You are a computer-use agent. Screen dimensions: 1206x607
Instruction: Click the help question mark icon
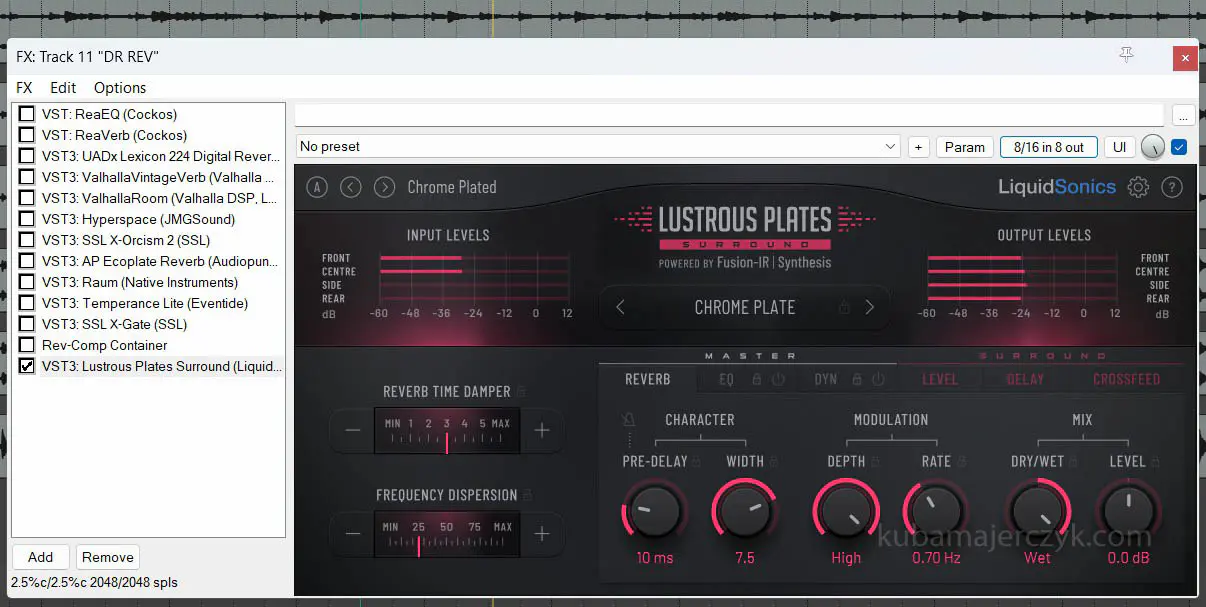[x=1172, y=187]
